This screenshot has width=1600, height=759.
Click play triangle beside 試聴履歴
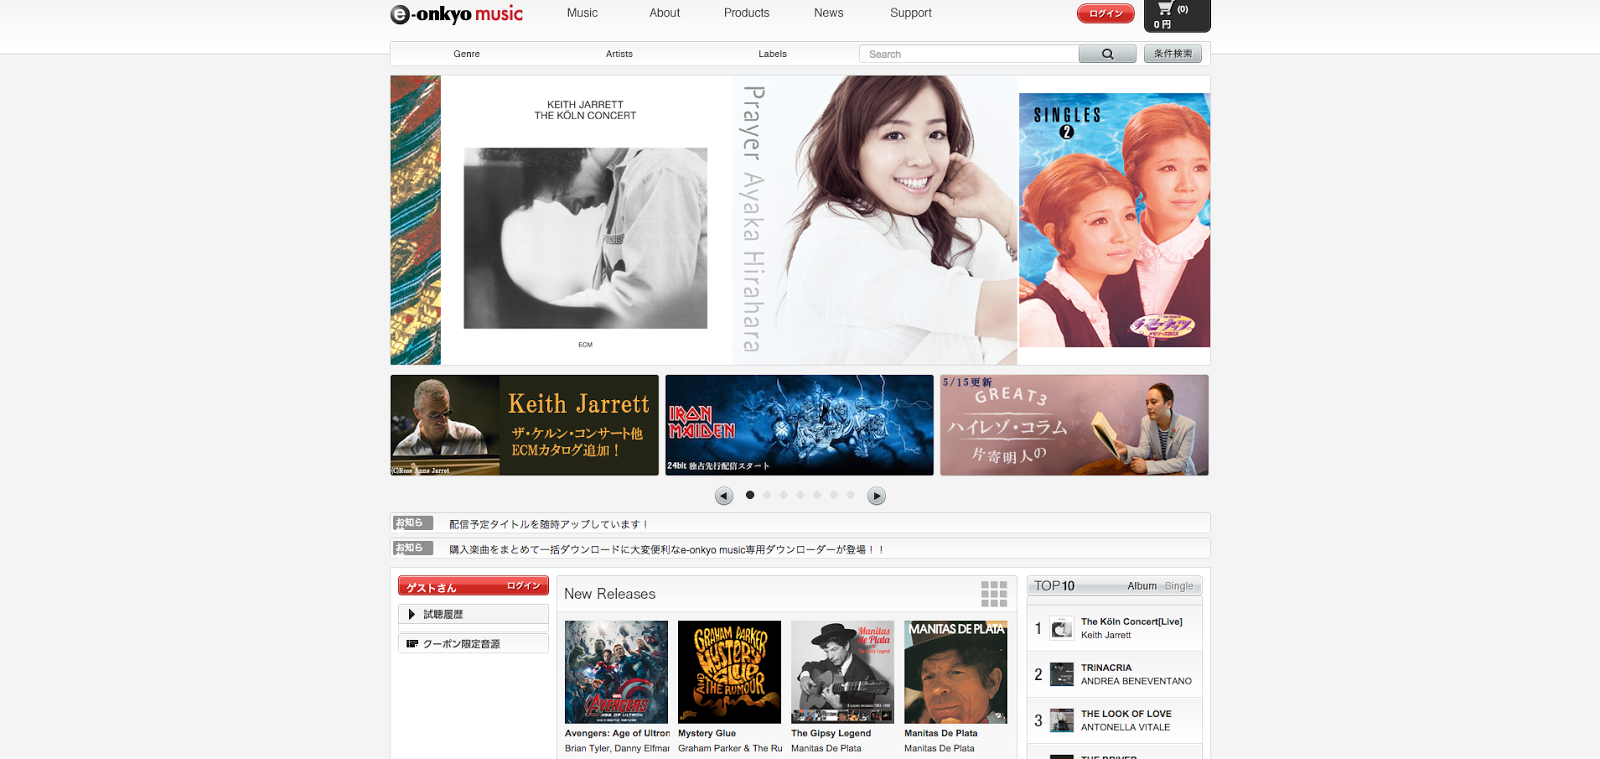[x=411, y=614]
